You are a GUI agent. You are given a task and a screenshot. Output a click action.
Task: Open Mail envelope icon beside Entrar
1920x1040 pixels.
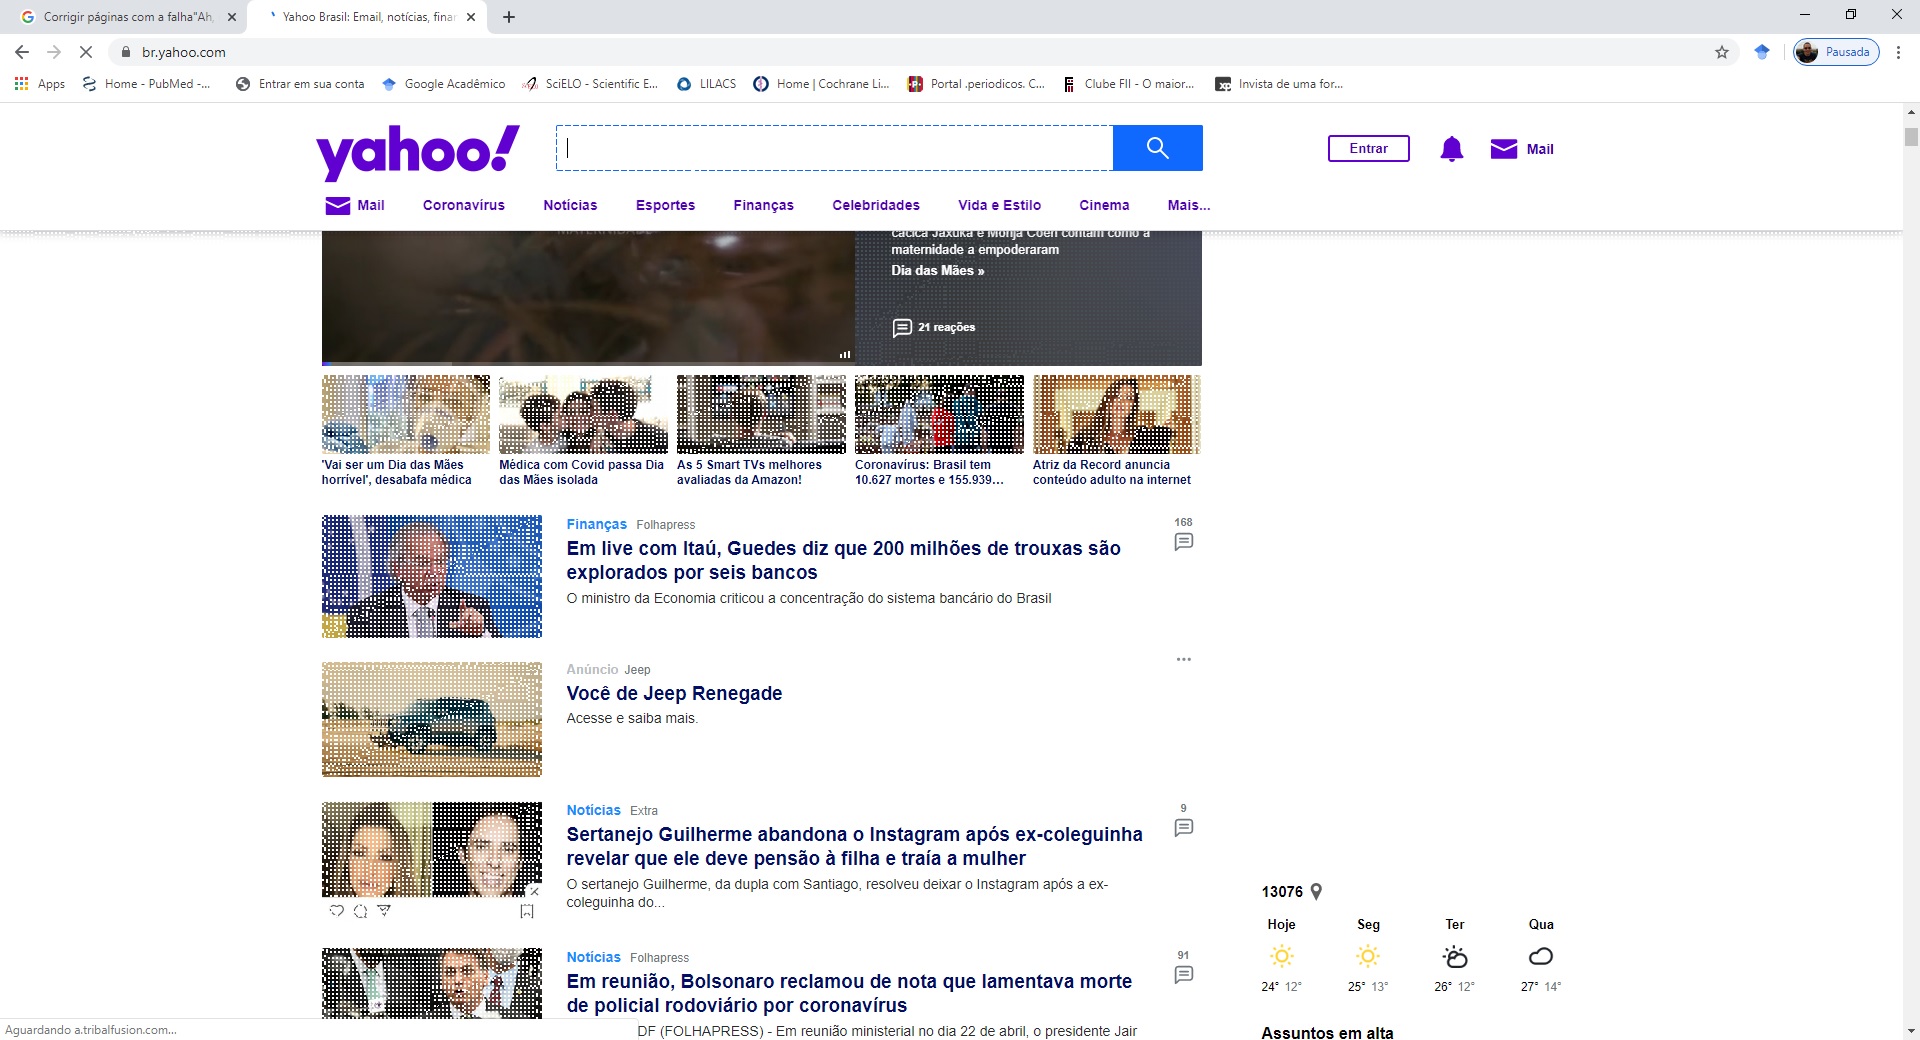click(x=1503, y=149)
